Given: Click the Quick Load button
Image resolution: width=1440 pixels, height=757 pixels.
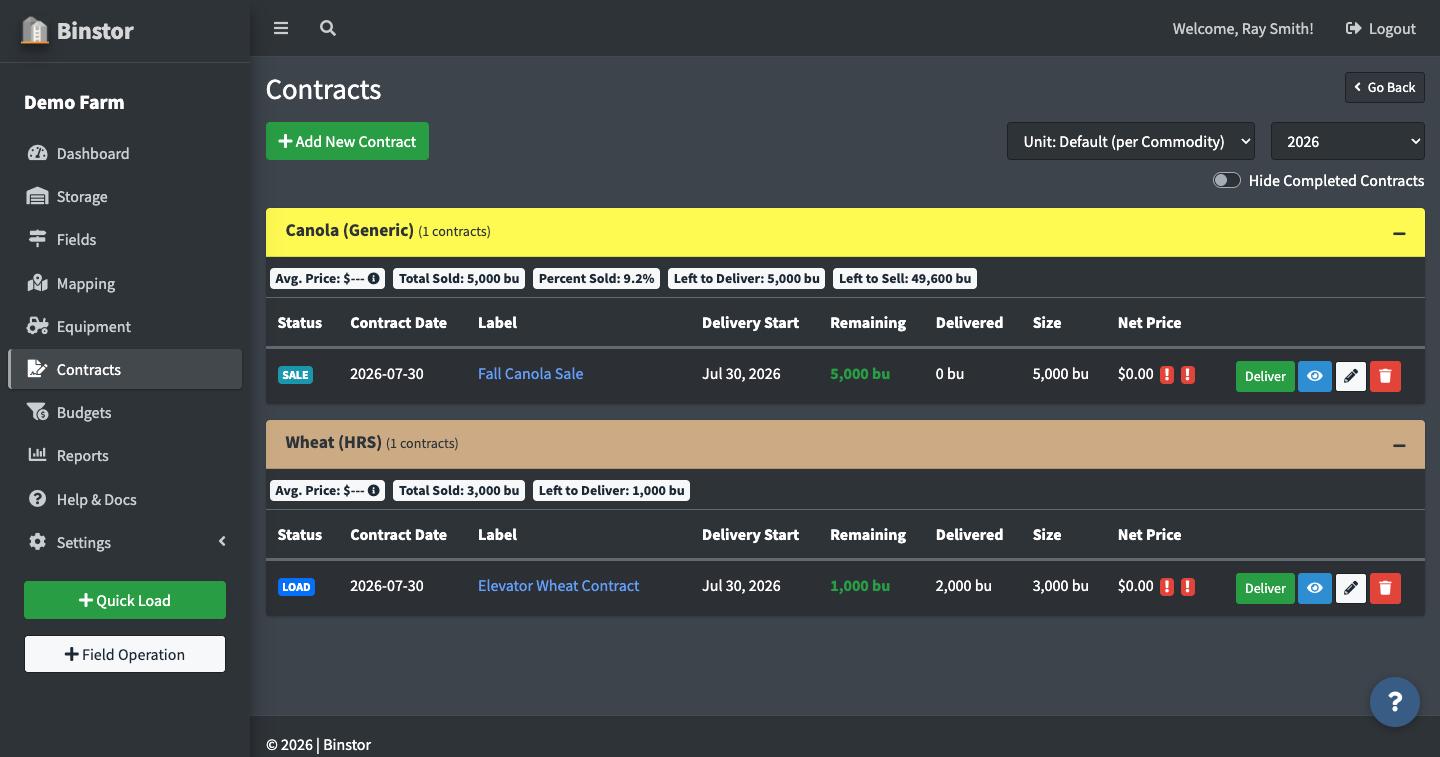Looking at the screenshot, I should click(125, 600).
